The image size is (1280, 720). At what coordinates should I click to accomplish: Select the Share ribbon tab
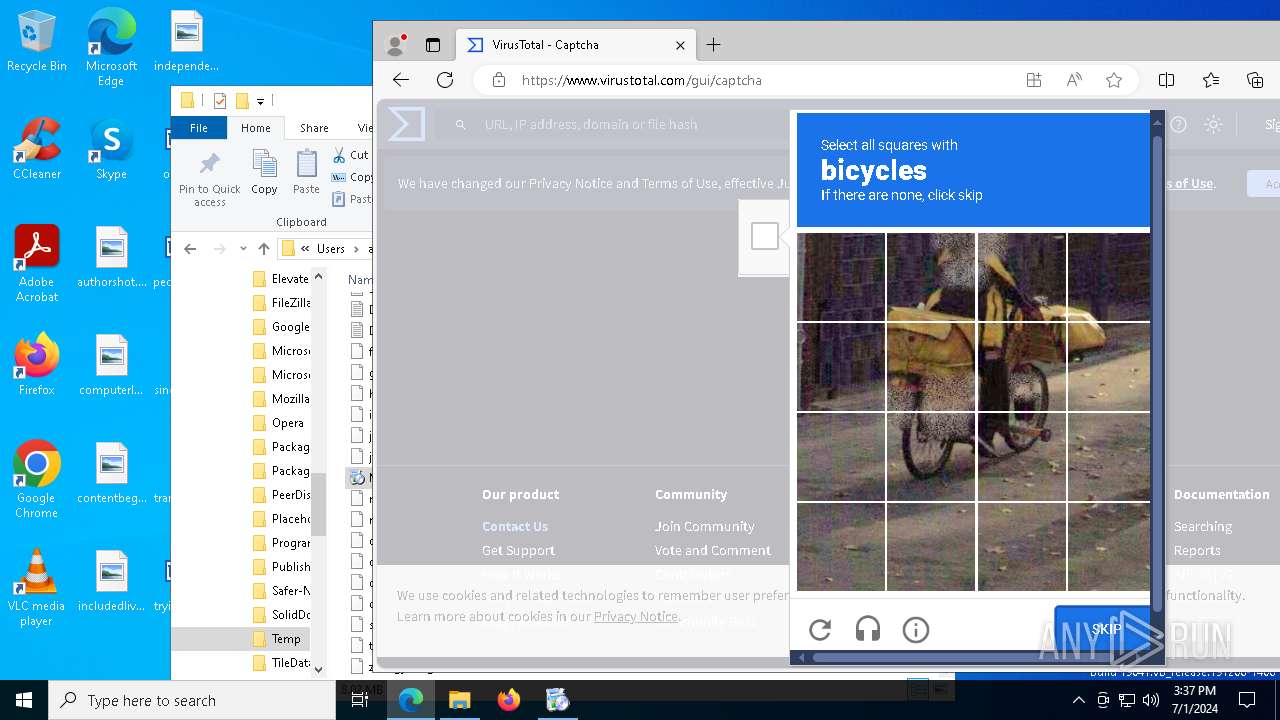[x=314, y=128]
